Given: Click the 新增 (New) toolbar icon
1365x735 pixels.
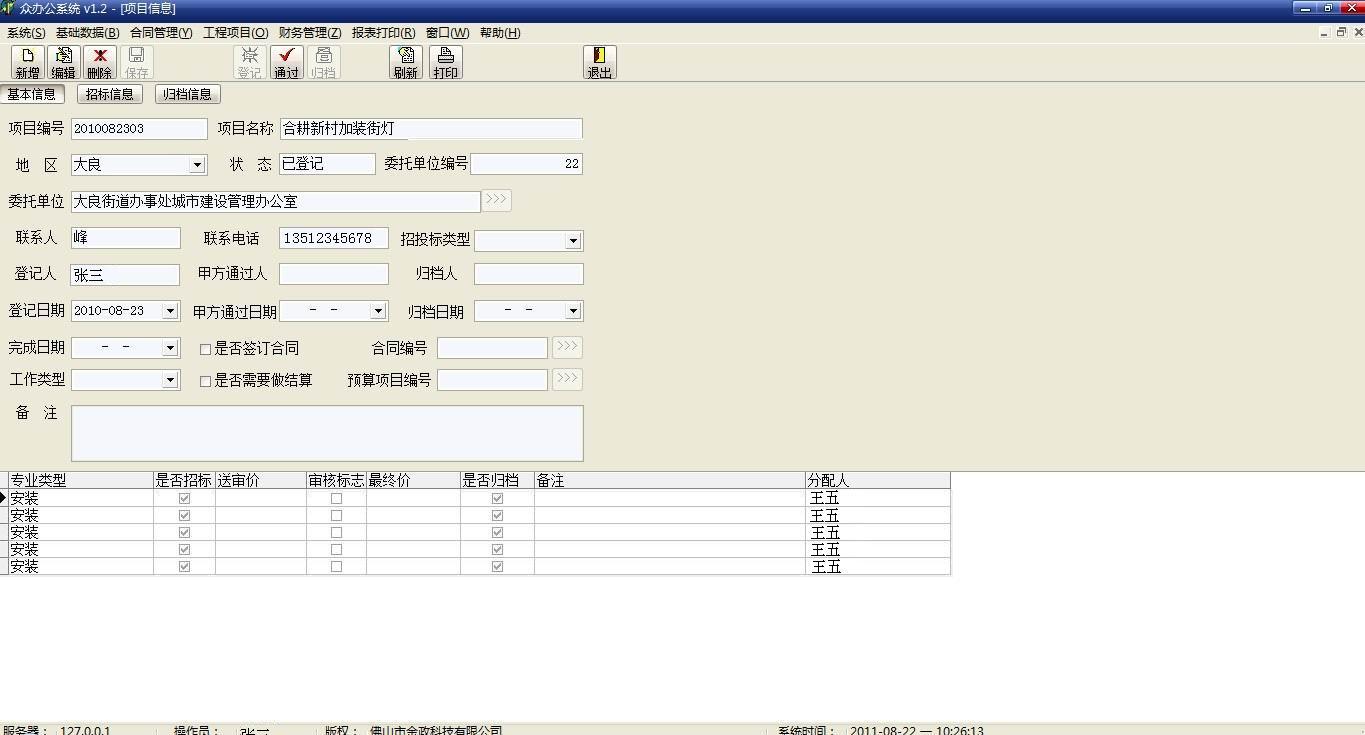Looking at the screenshot, I should [x=27, y=62].
